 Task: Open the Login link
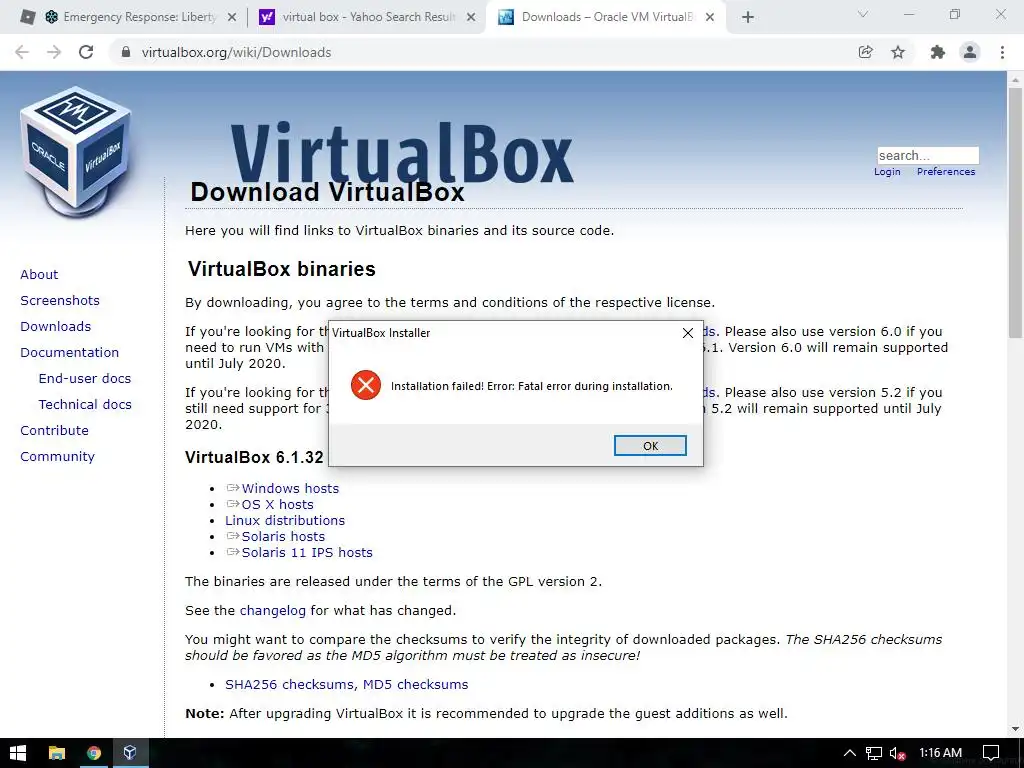click(x=887, y=172)
